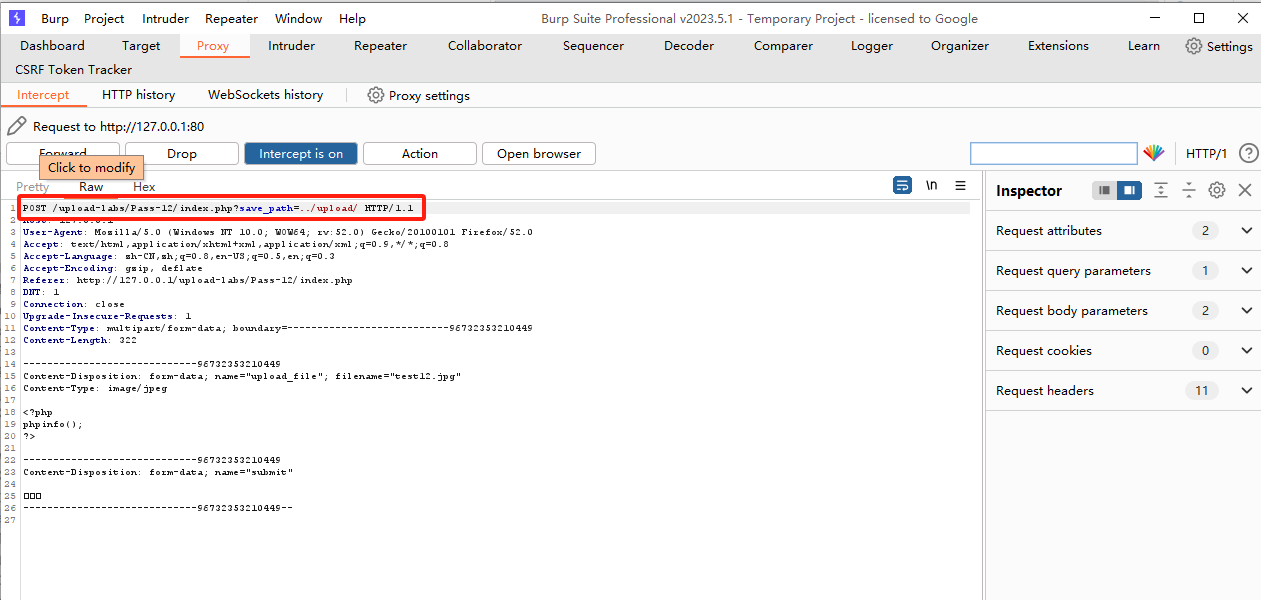Open the Intruder menu in menu bar
1261x600 pixels.
[165, 18]
